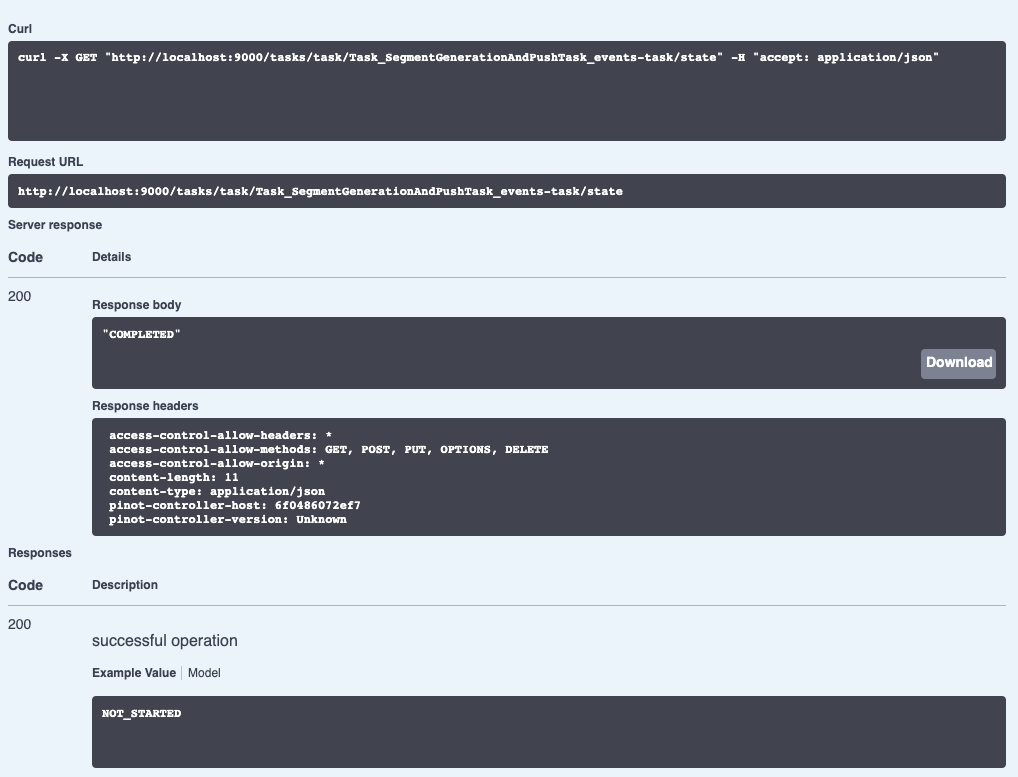Switch to the Model tab
The height and width of the screenshot is (777, 1018).
click(x=204, y=673)
